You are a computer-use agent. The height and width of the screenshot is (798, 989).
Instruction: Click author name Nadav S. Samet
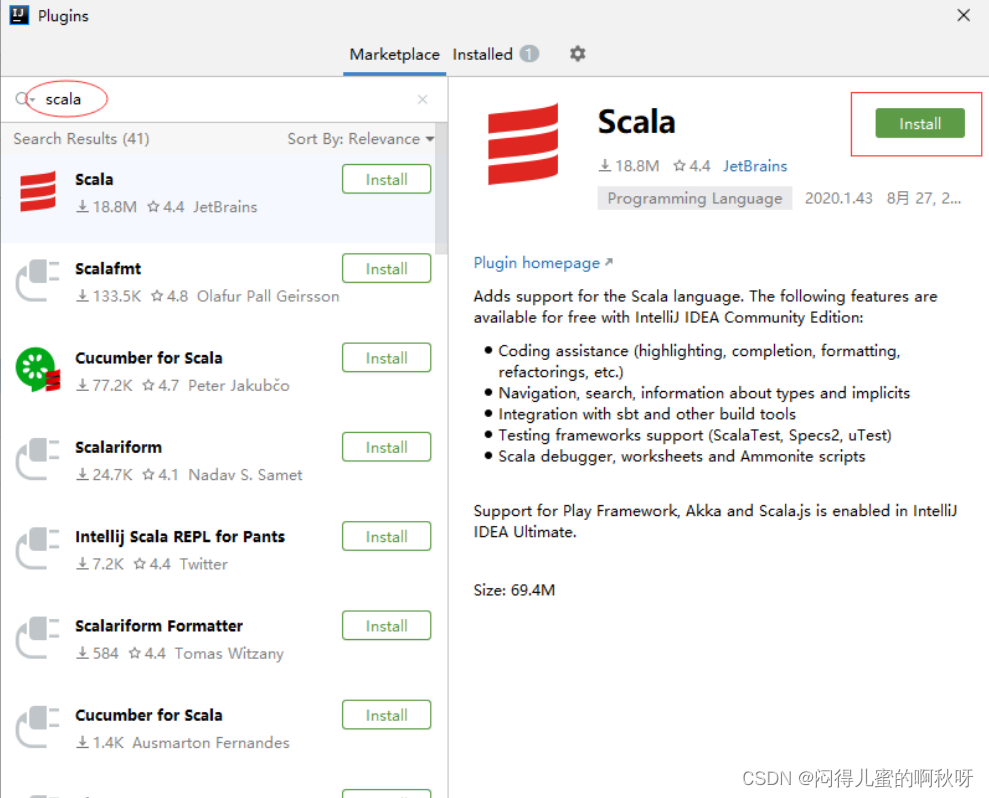(245, 475)
